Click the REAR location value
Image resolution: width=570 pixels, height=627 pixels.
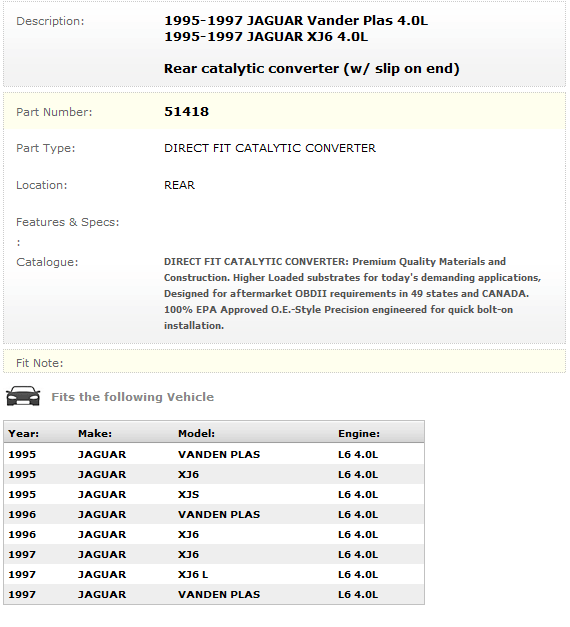coord(180,185)
